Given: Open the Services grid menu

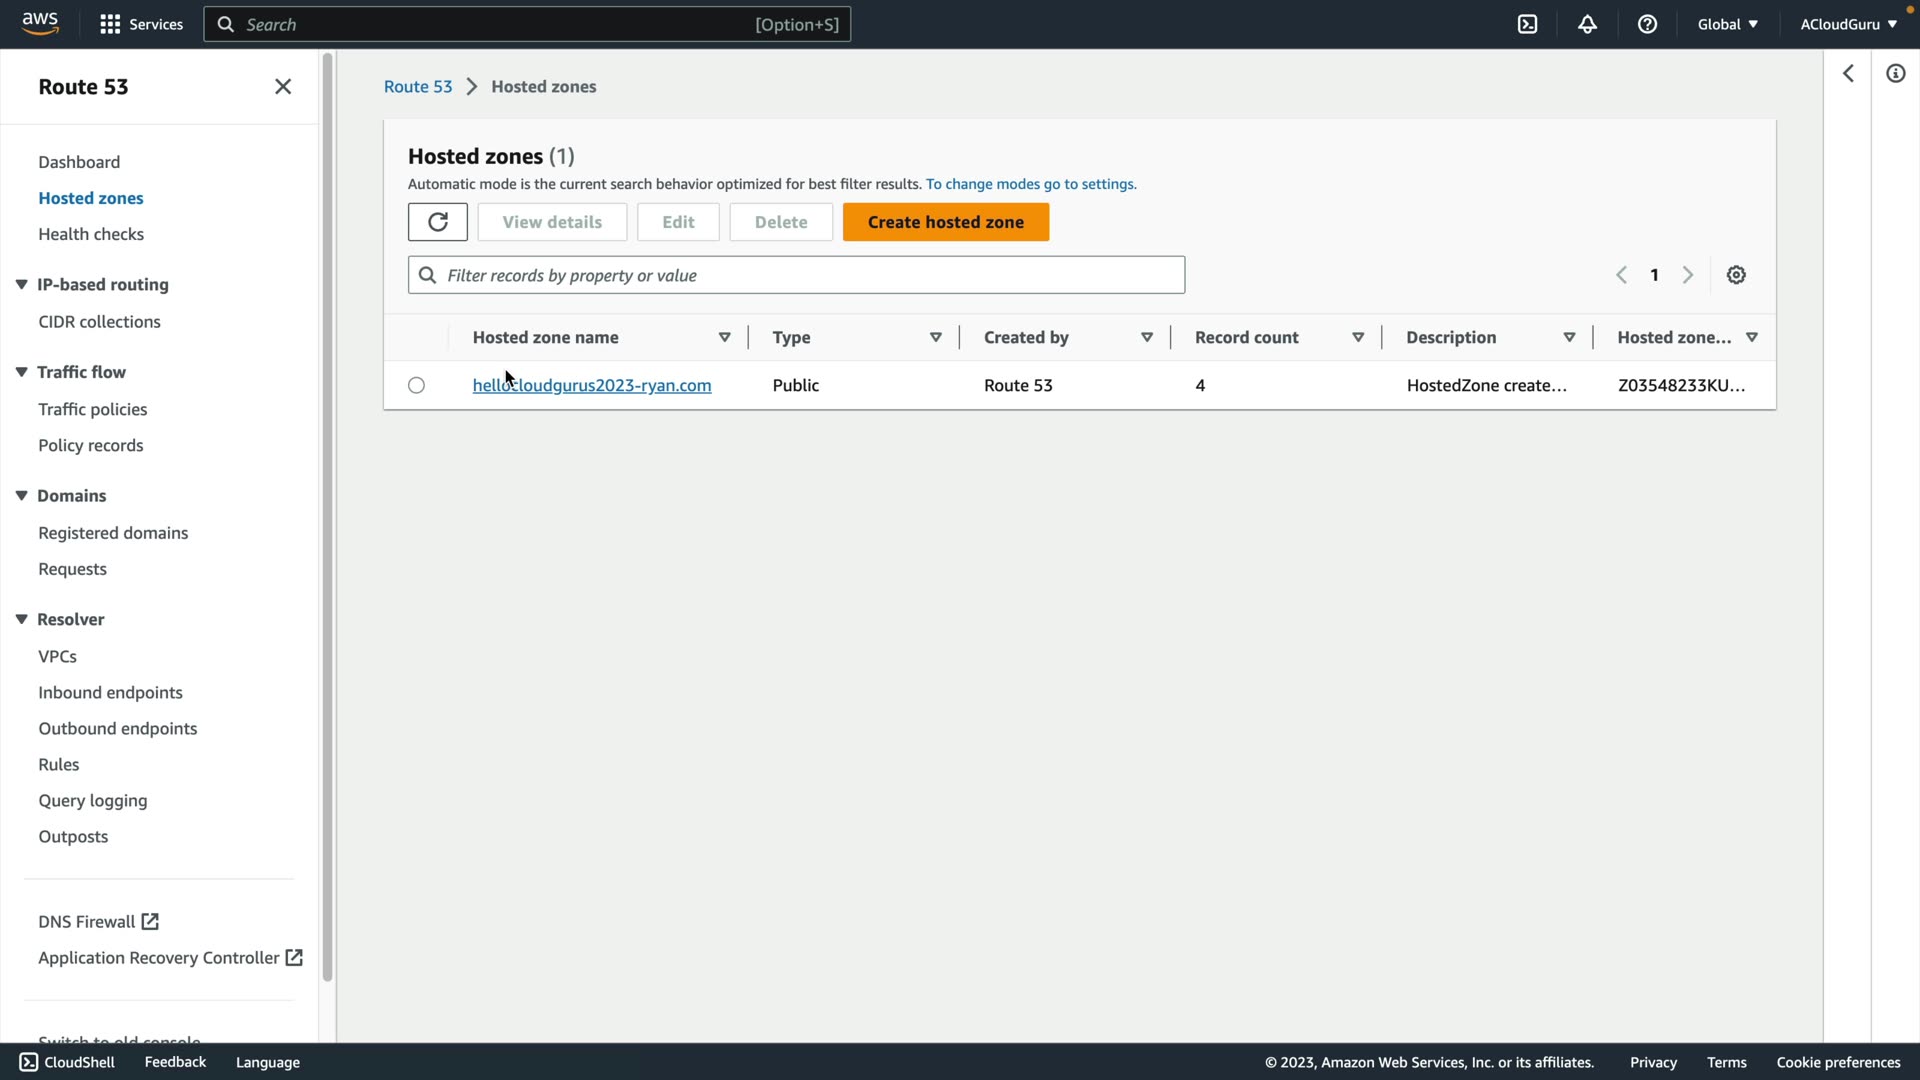Looking at the screenshot, I should coord(141,24).
